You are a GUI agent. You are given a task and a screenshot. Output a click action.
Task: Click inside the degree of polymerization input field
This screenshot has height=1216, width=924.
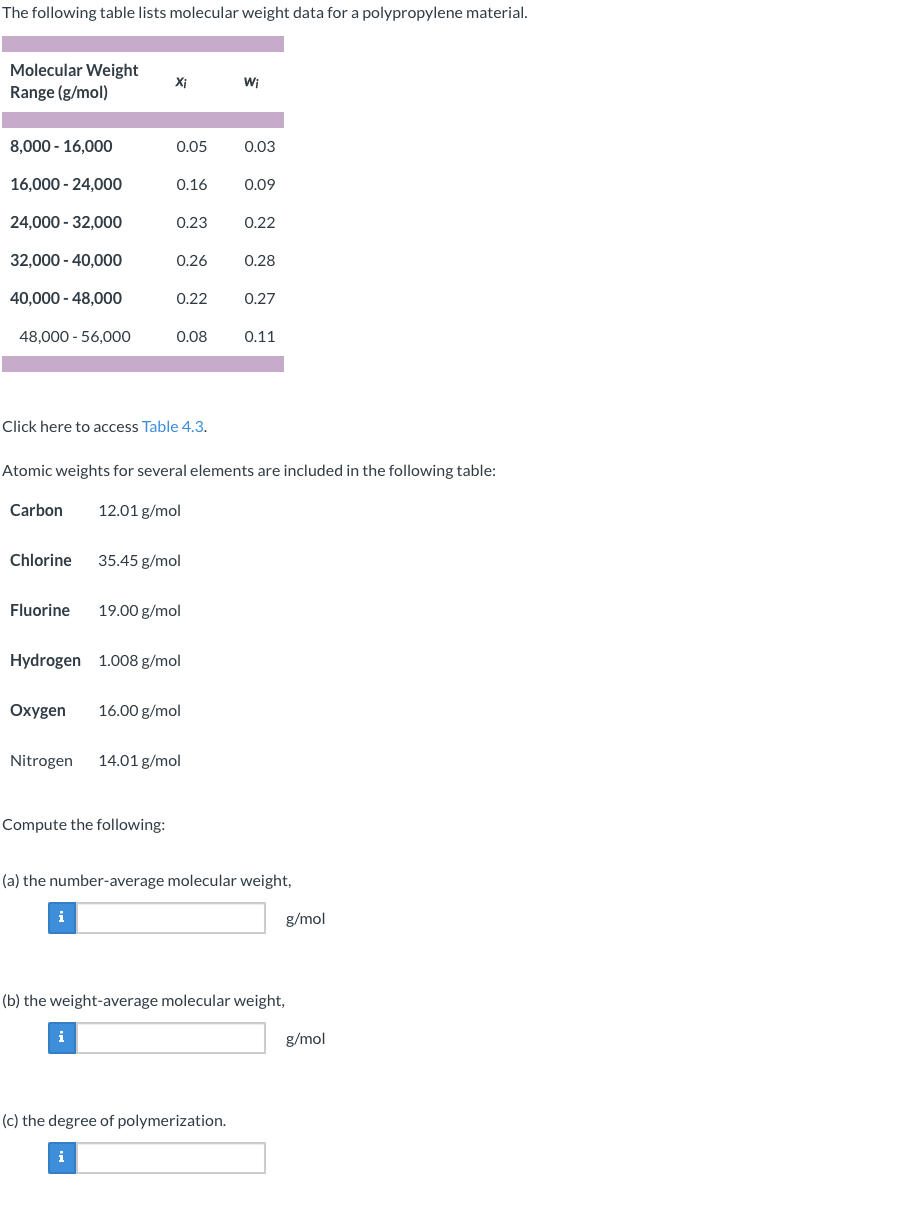(170, 1157)
